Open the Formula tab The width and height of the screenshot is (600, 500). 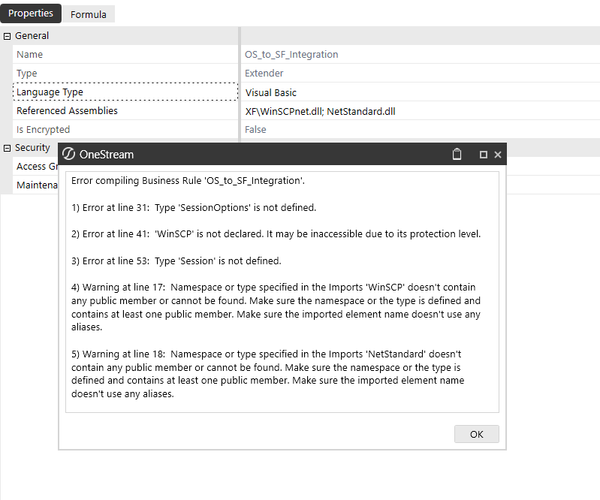click(88, 15)
